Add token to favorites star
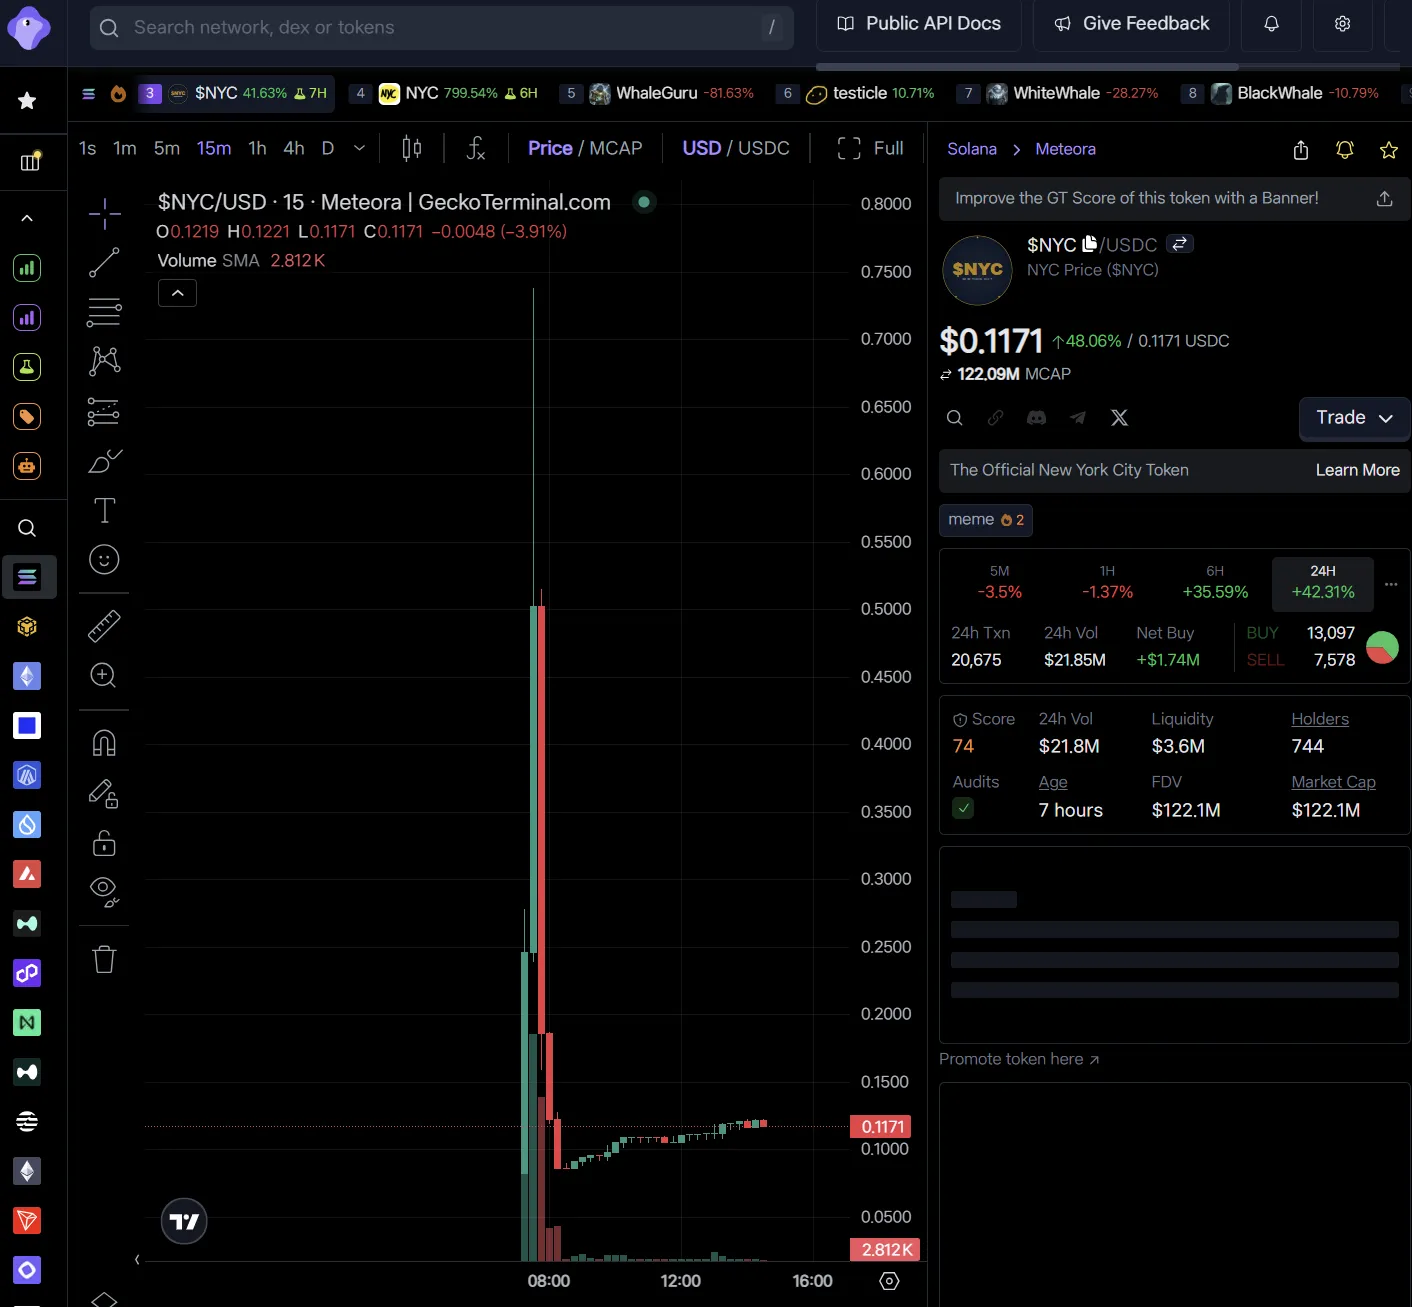Image resolution: width=1412 pixels, height=1307 pixels. (x=1388, y=150)
